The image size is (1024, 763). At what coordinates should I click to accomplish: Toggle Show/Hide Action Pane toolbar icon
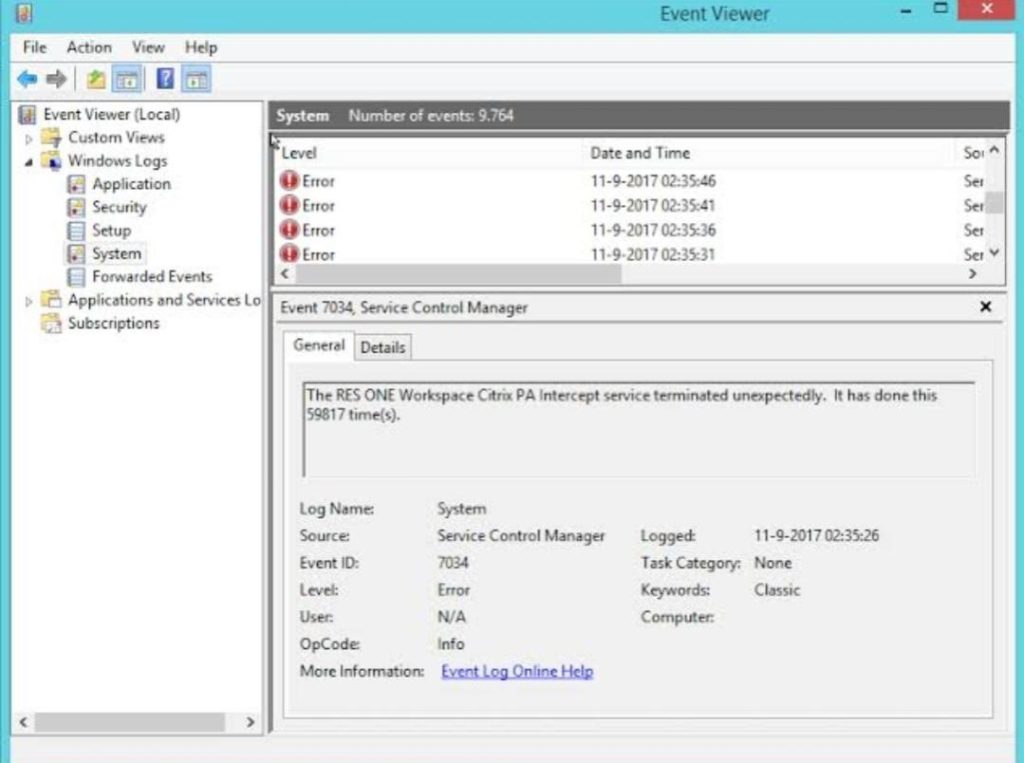197,79
